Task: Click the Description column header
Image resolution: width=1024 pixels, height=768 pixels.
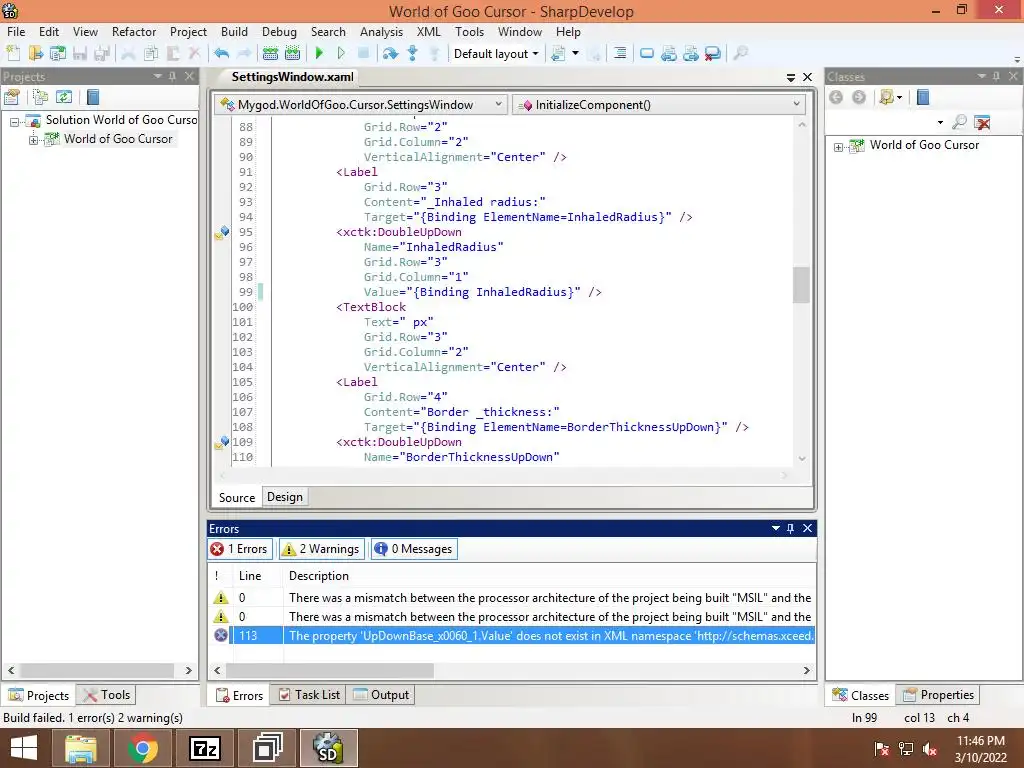Action: 319,576
